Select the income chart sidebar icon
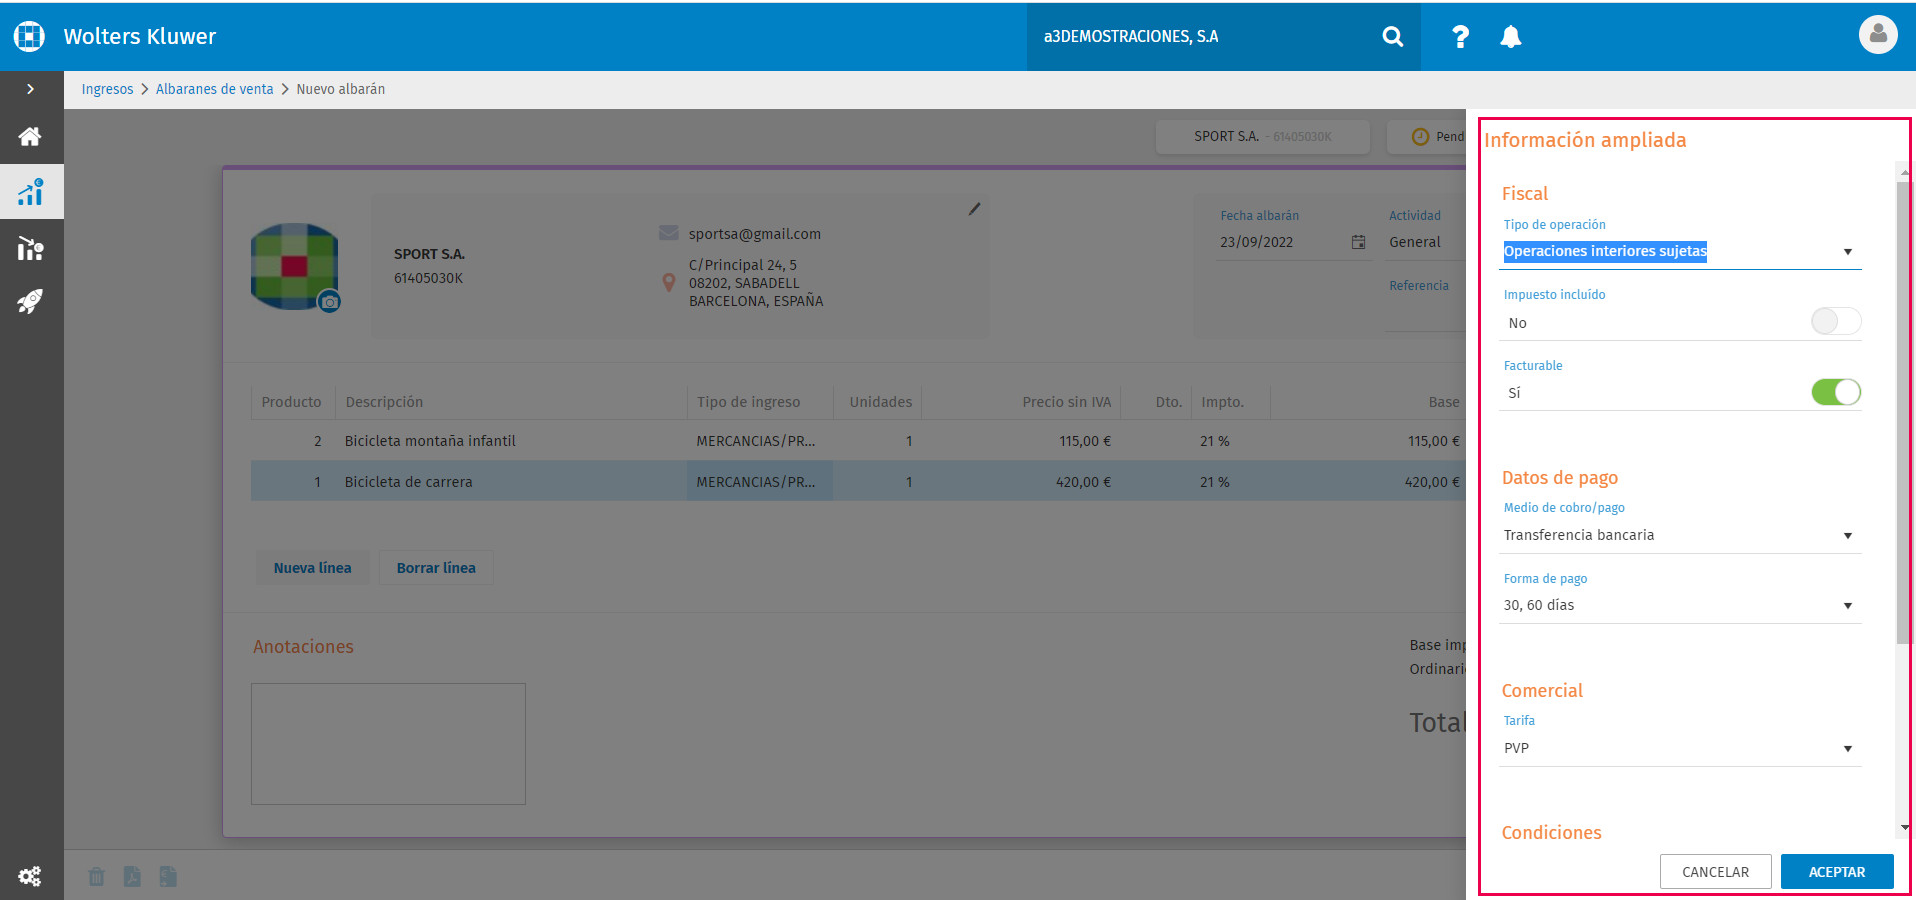Image resolution: width=1916 pixels, height=900 pixels. [x=31, y=192]
